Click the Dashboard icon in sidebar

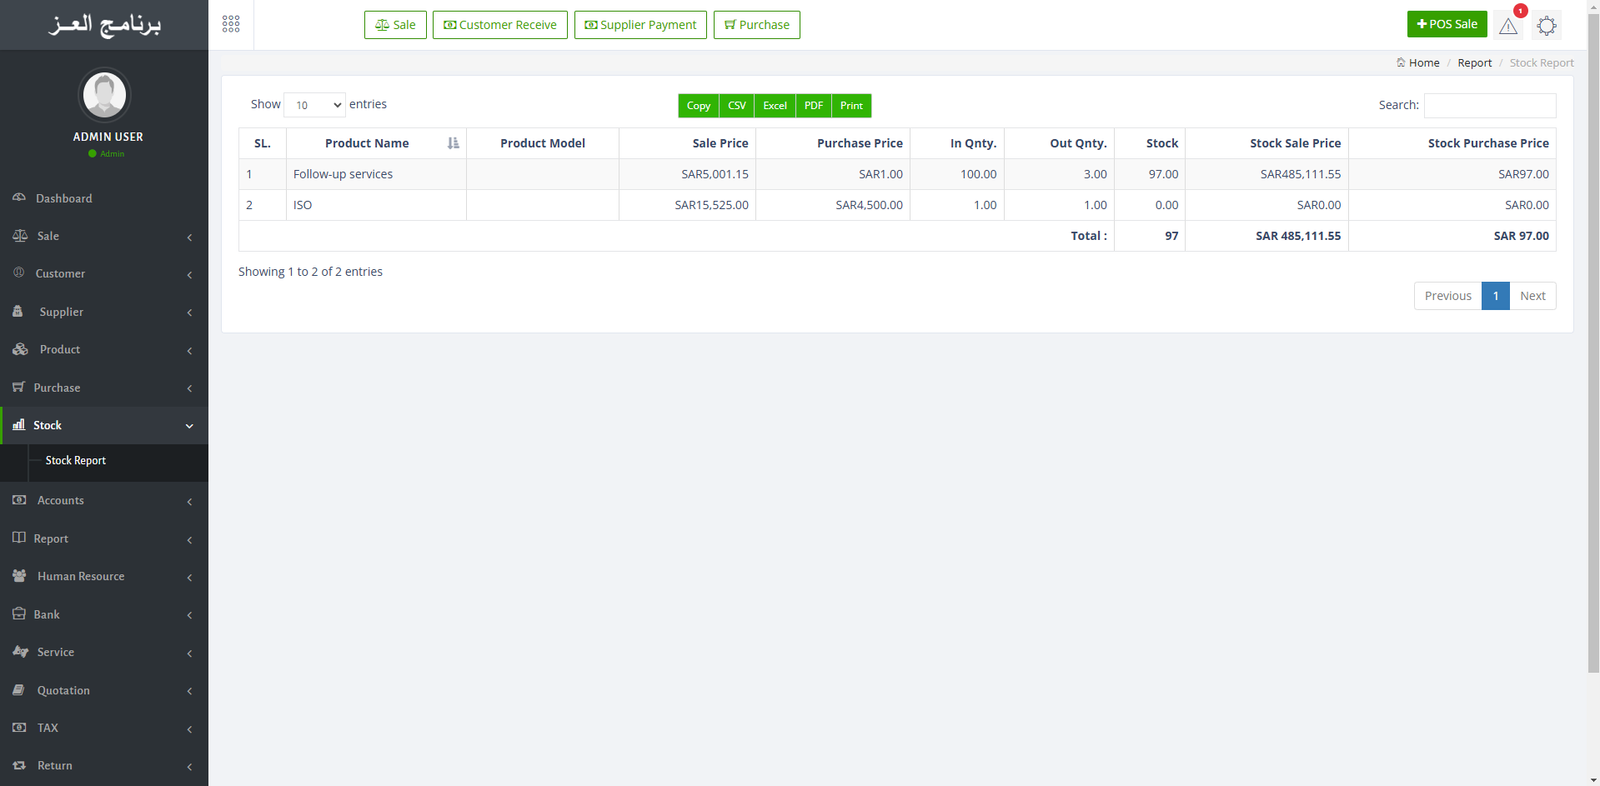click(19, 198)
